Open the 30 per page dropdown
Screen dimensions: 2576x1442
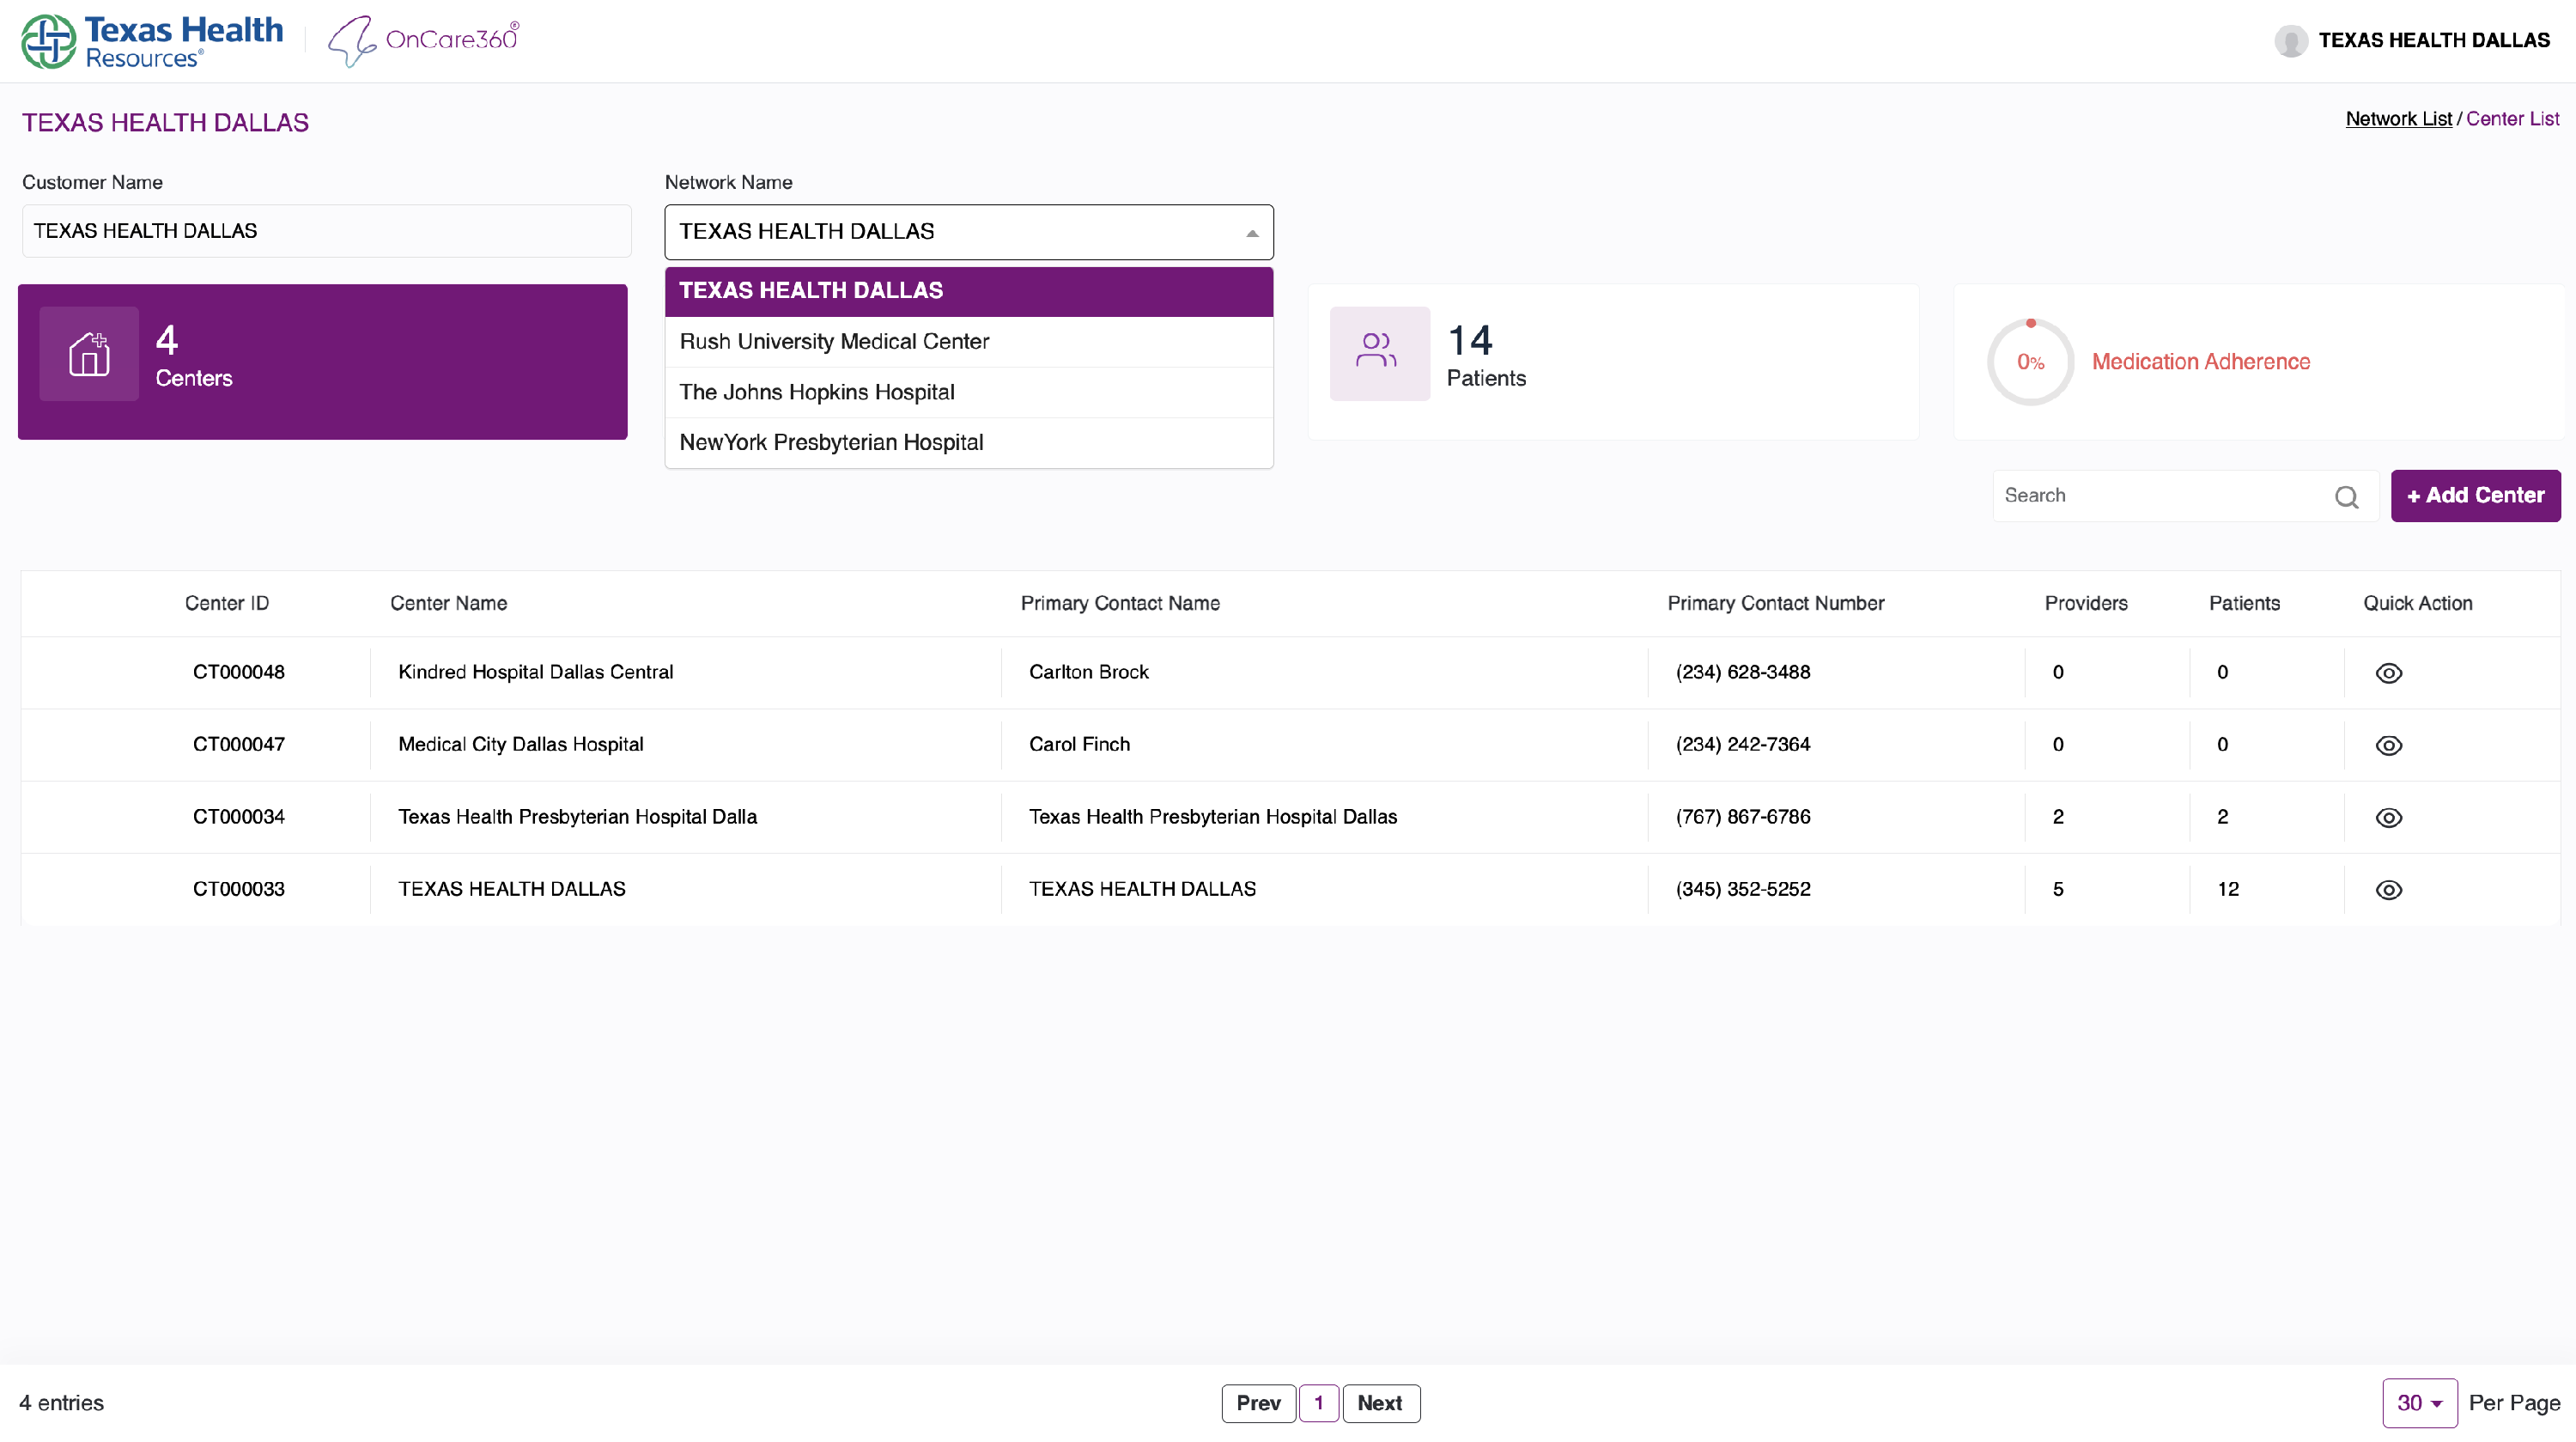point(2418,1403)
